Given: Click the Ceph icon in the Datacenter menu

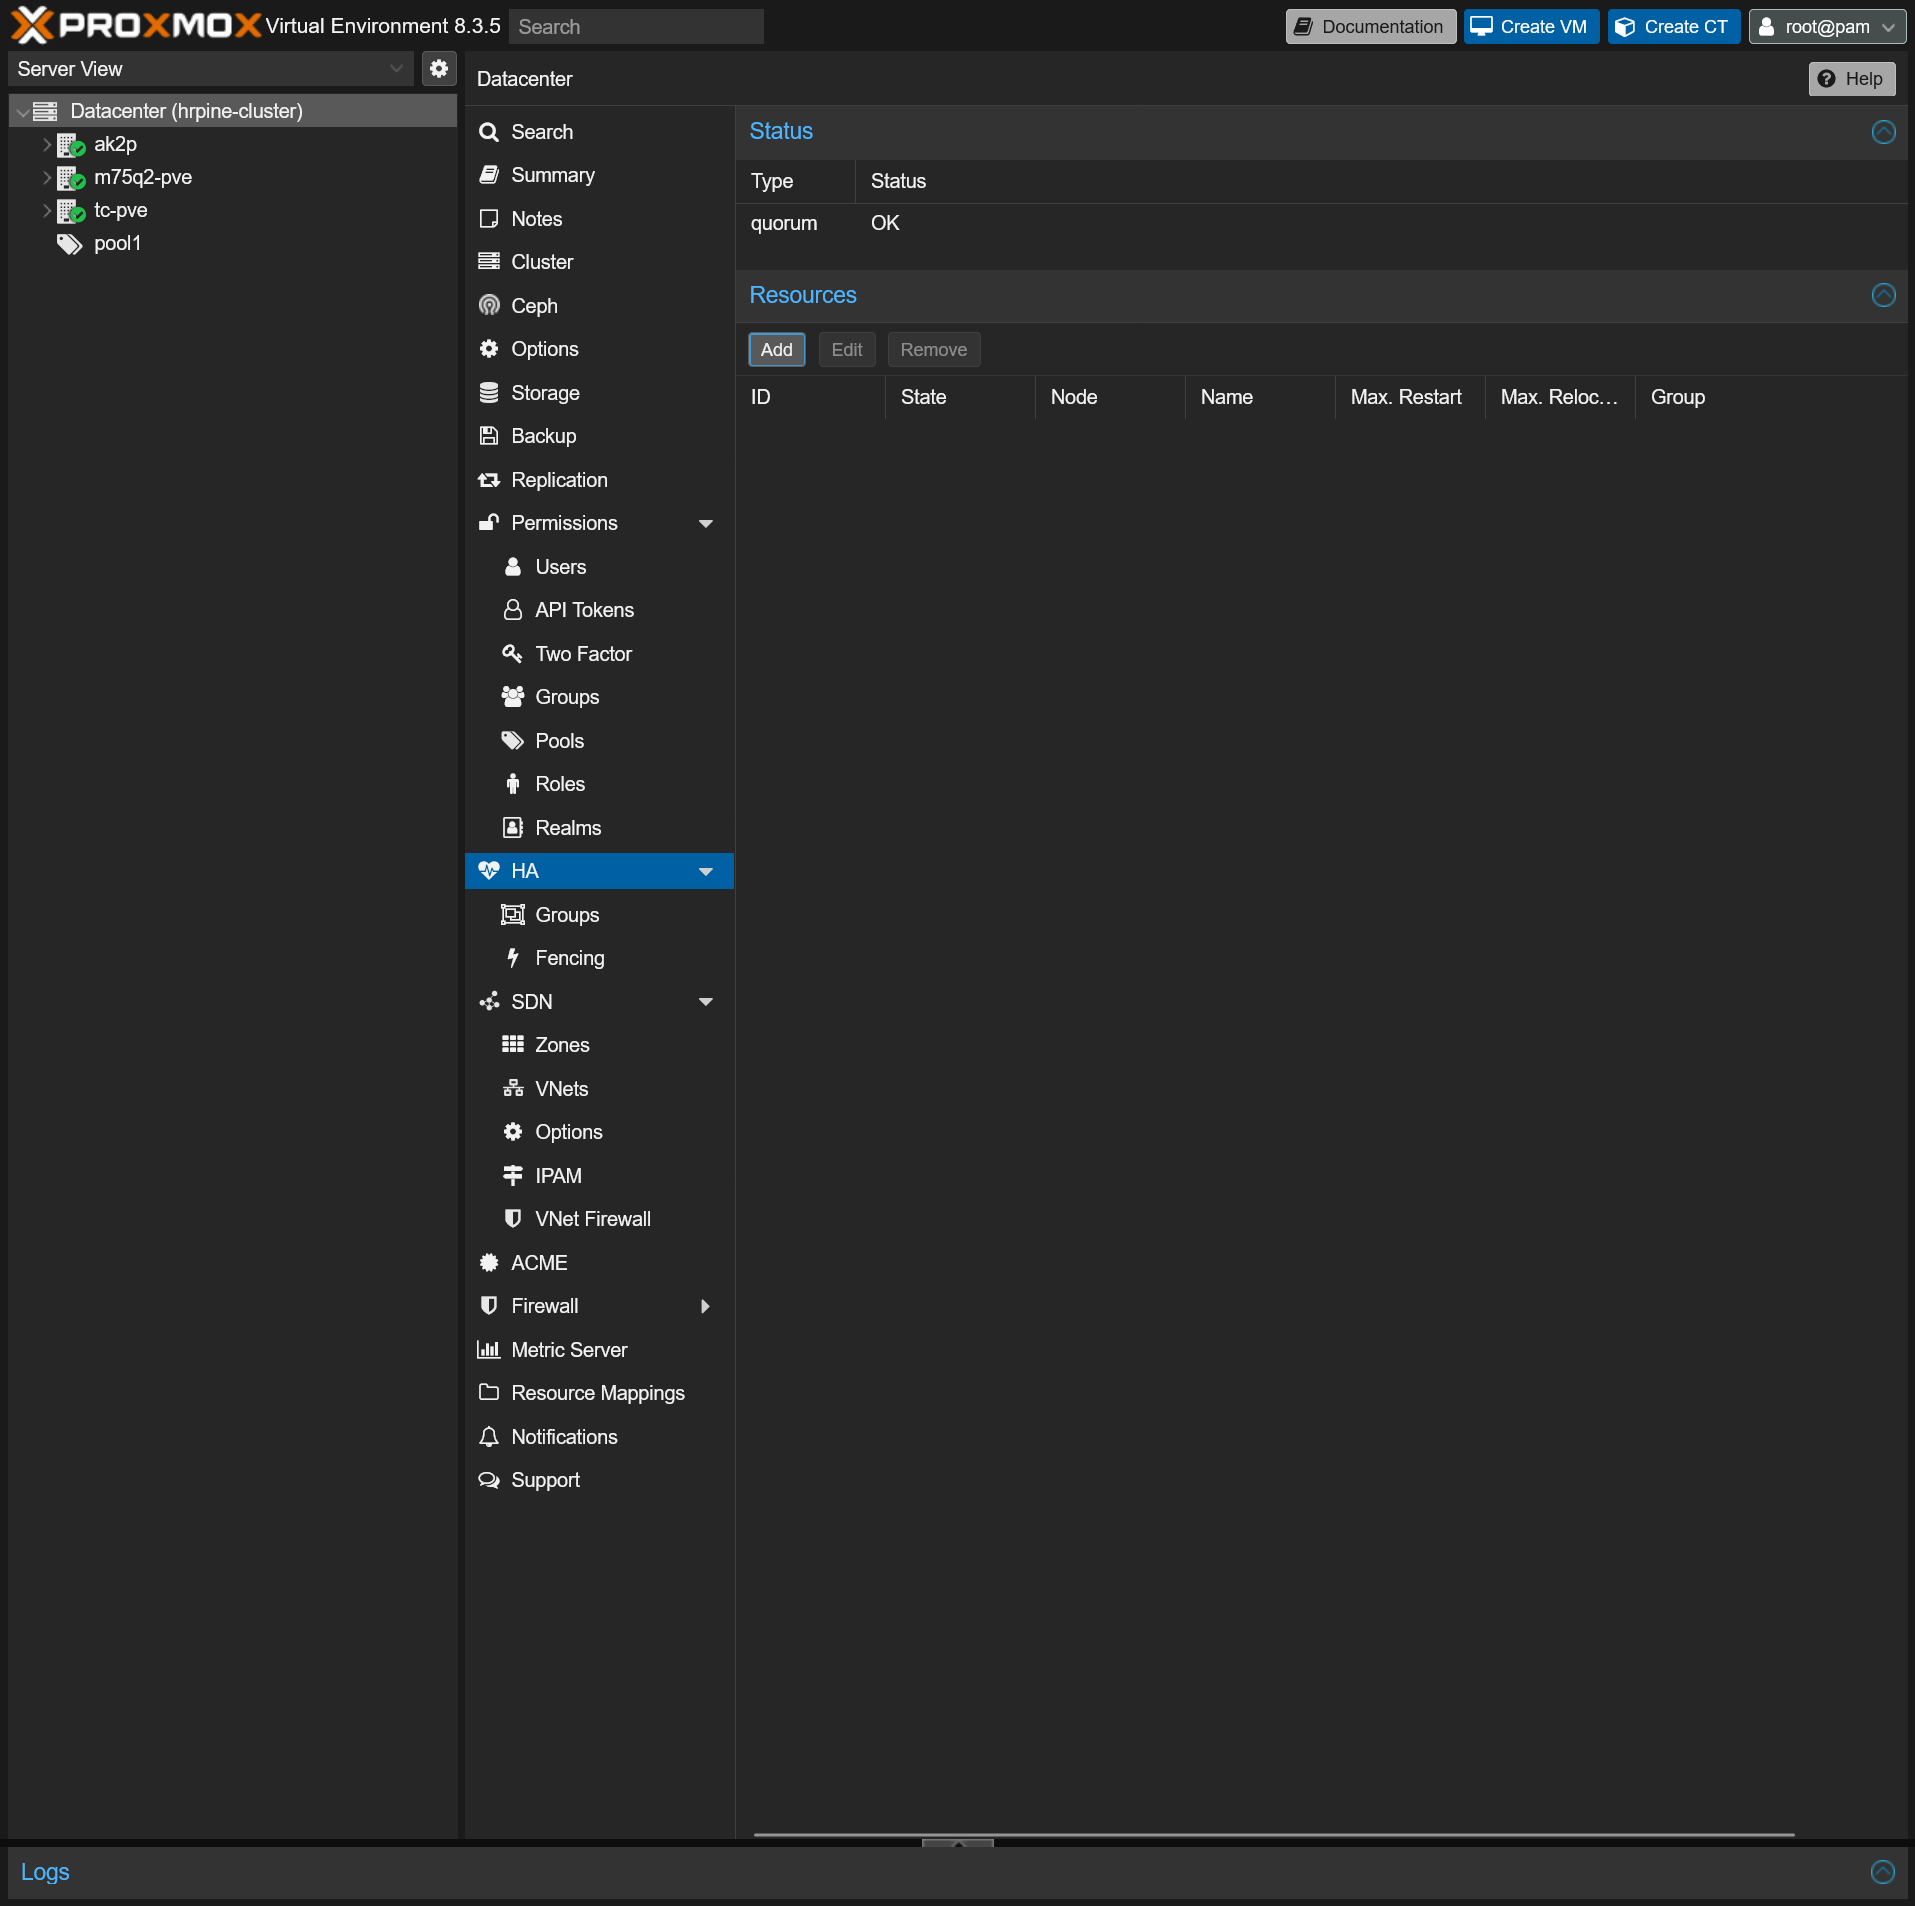Looking at the screenshot, I should [489, 306].
